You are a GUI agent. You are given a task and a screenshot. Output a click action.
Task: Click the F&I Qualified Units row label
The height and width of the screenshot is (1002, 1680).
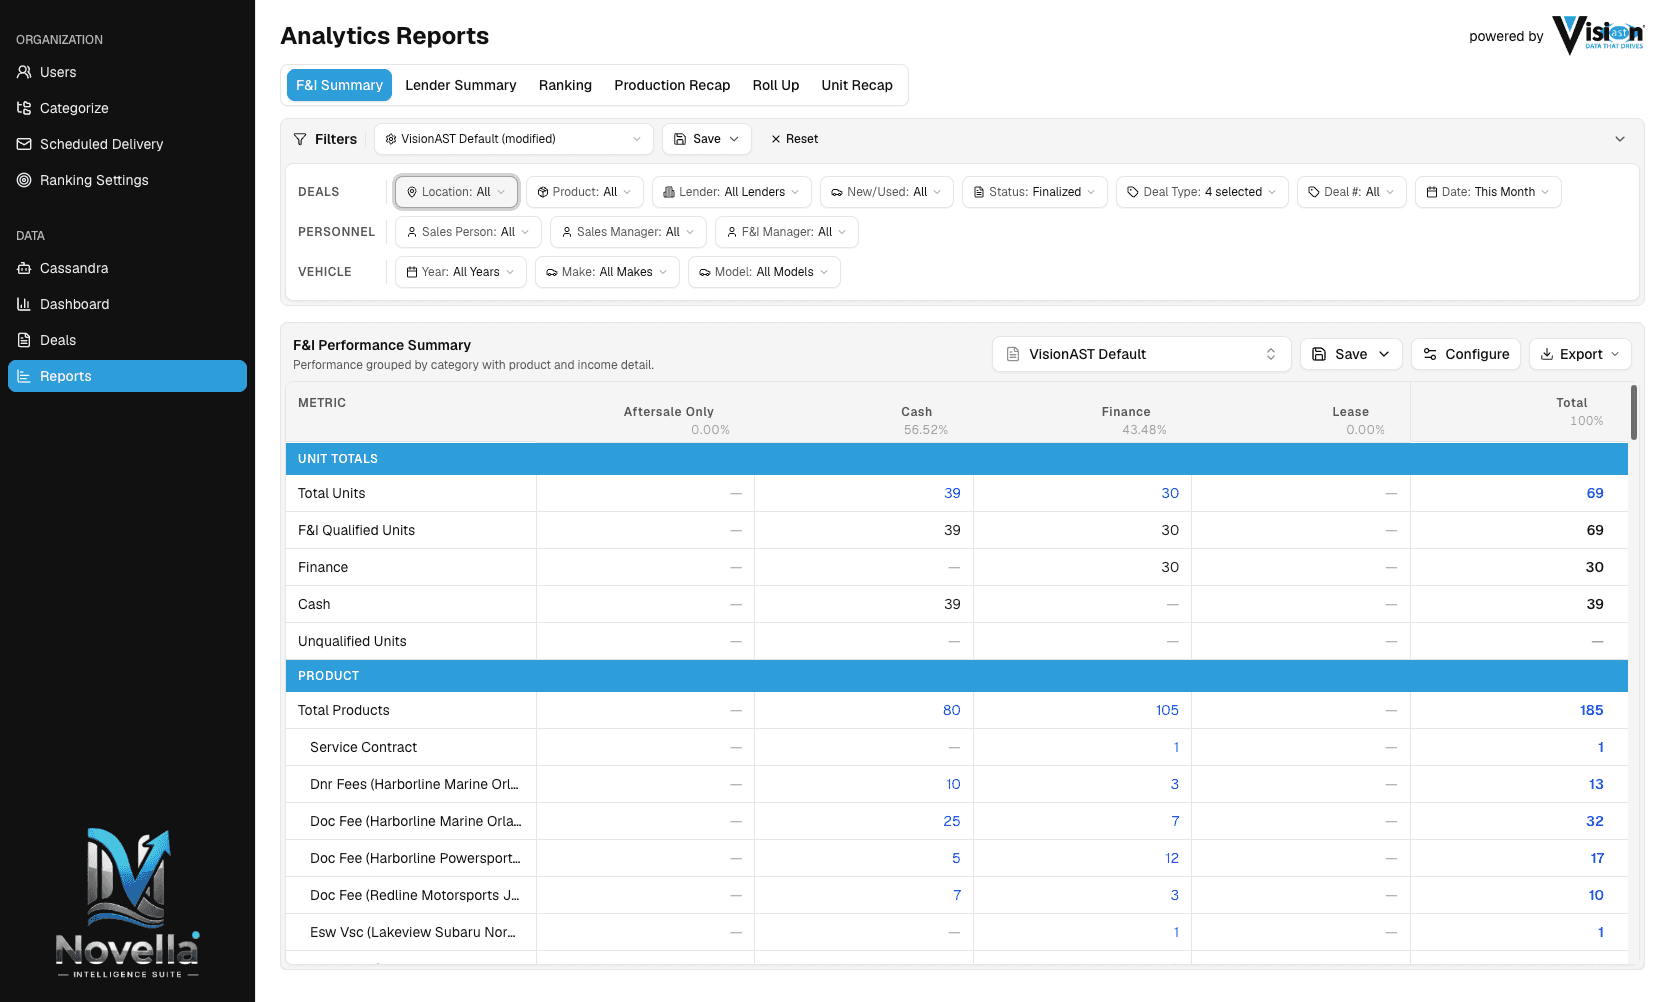tap(356, 530)
